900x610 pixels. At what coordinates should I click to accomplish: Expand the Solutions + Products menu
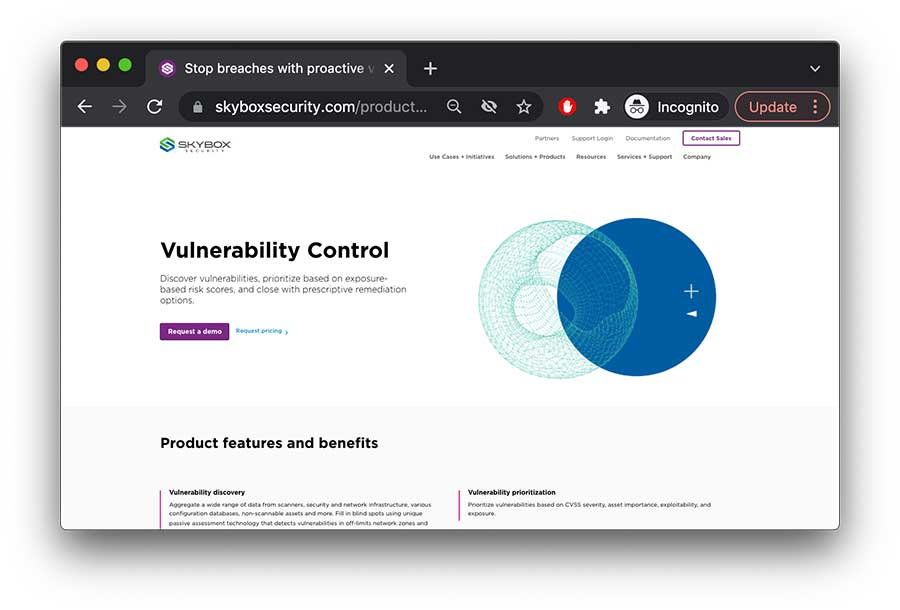pos(535,157)
